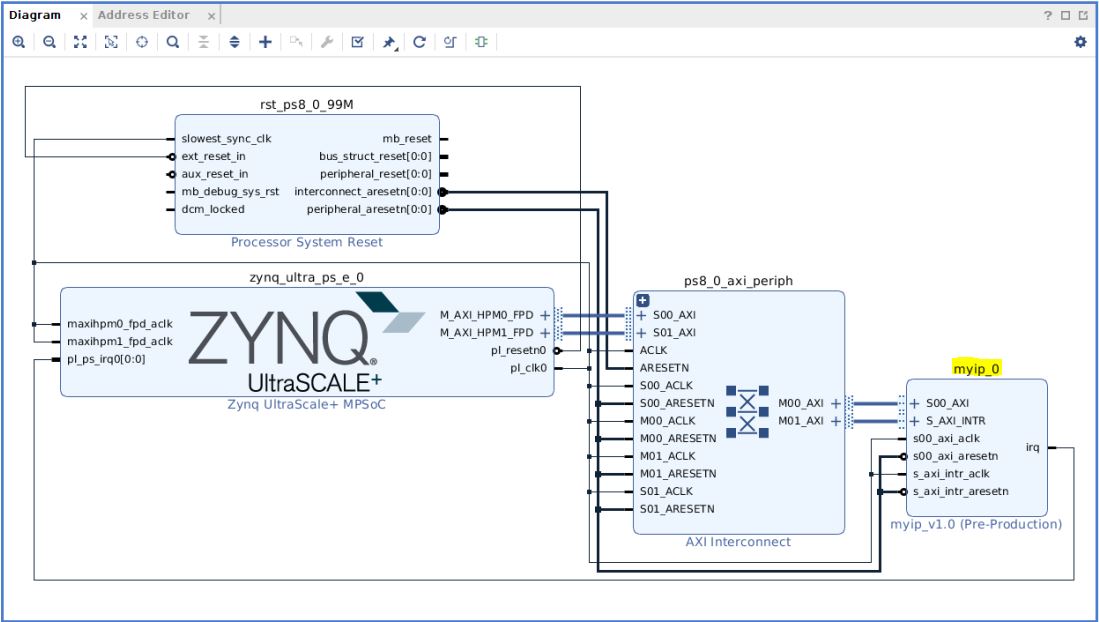
Task: Select the highlighted myip_0 block label
Action: pos(976,369)
